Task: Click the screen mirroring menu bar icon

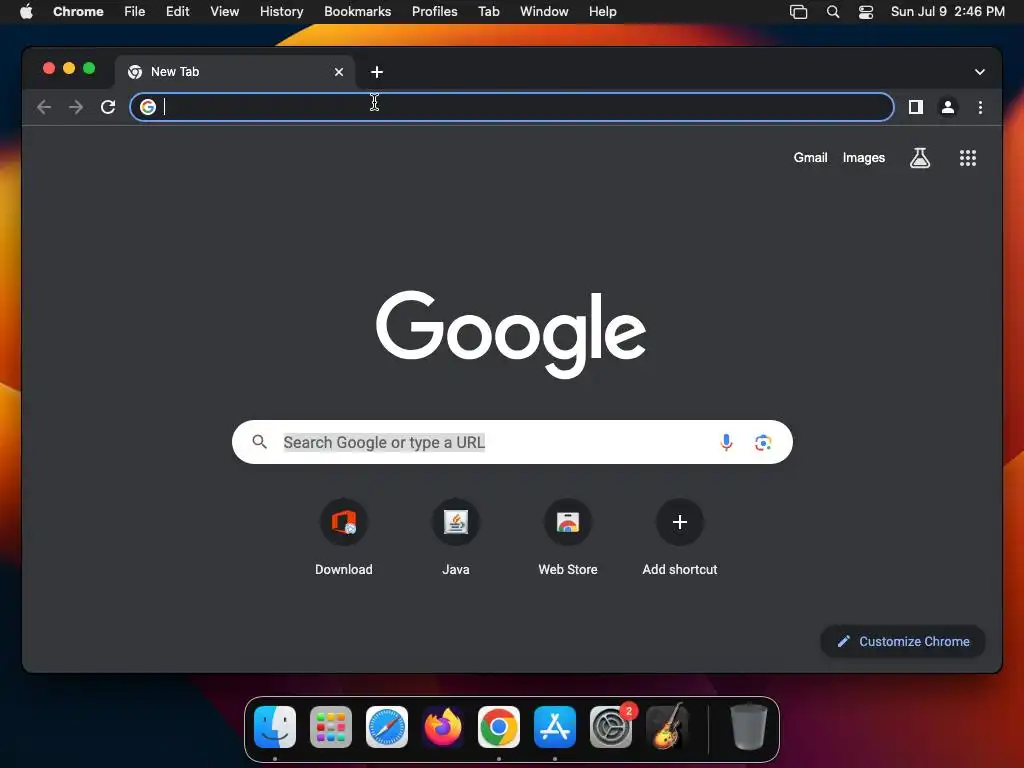Action: 798,12
